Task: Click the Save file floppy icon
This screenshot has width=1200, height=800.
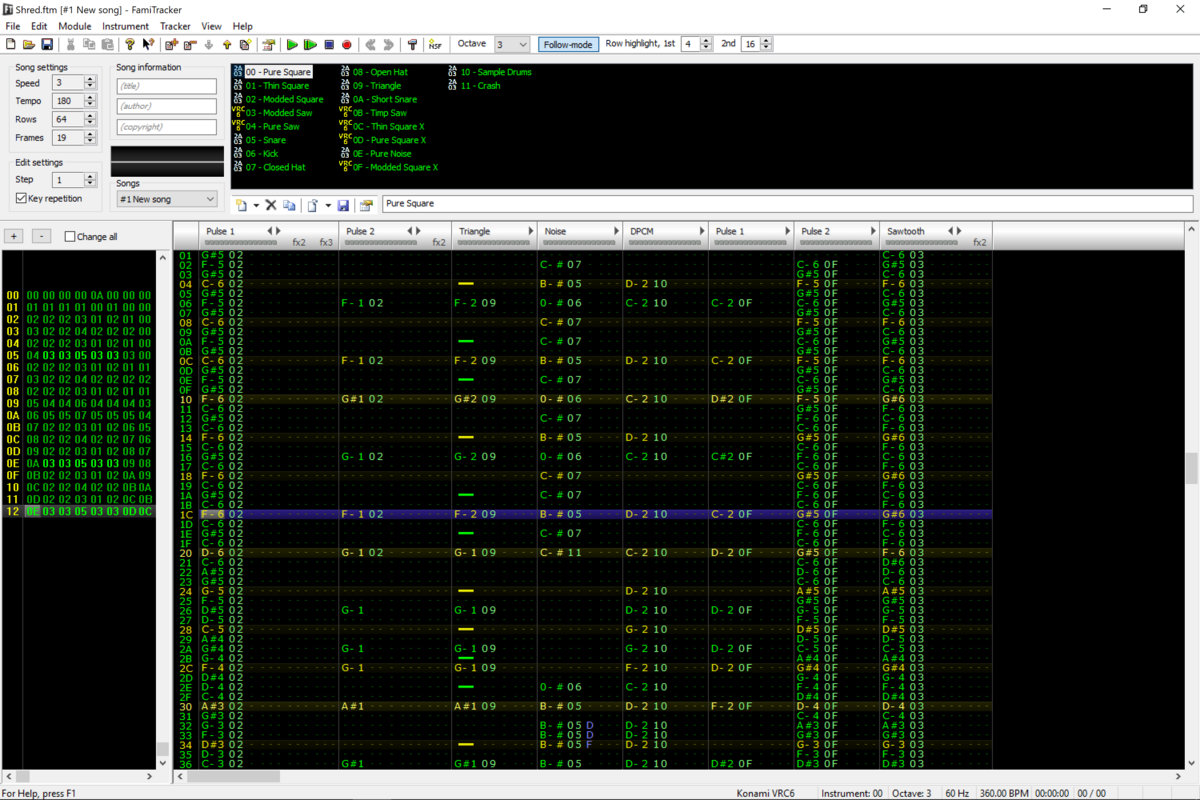Action: point(46,45)
